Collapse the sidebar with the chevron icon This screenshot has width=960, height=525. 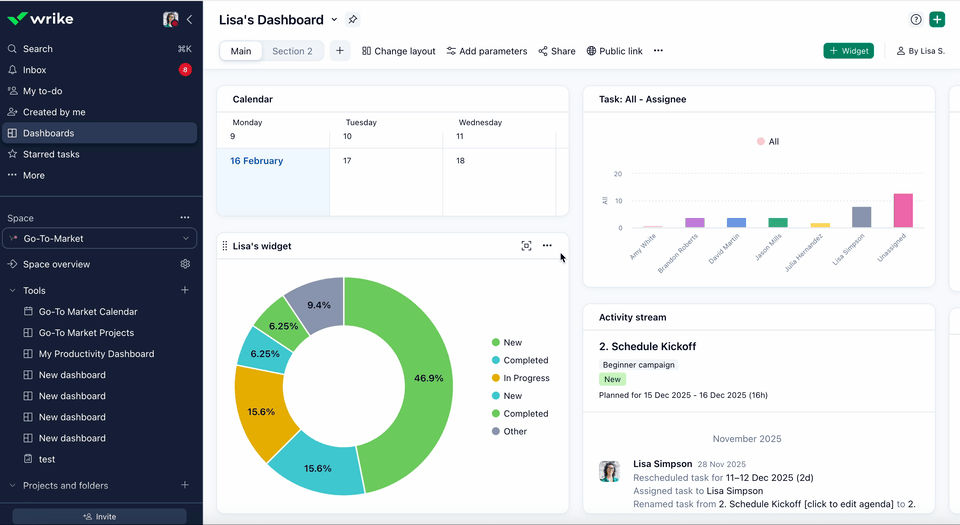coord(189,19)
